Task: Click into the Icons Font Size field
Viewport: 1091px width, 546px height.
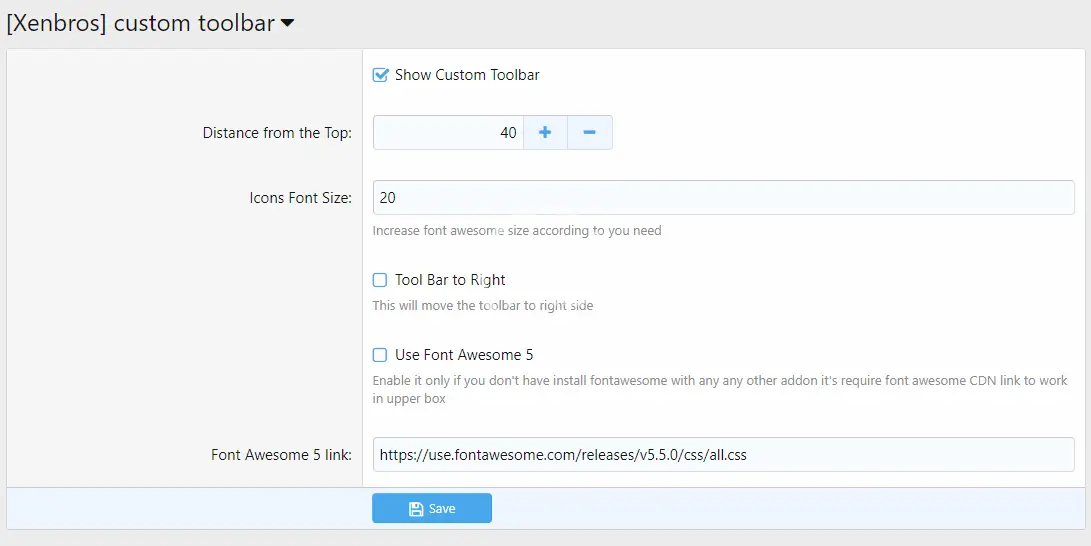Action: point(723,198)
